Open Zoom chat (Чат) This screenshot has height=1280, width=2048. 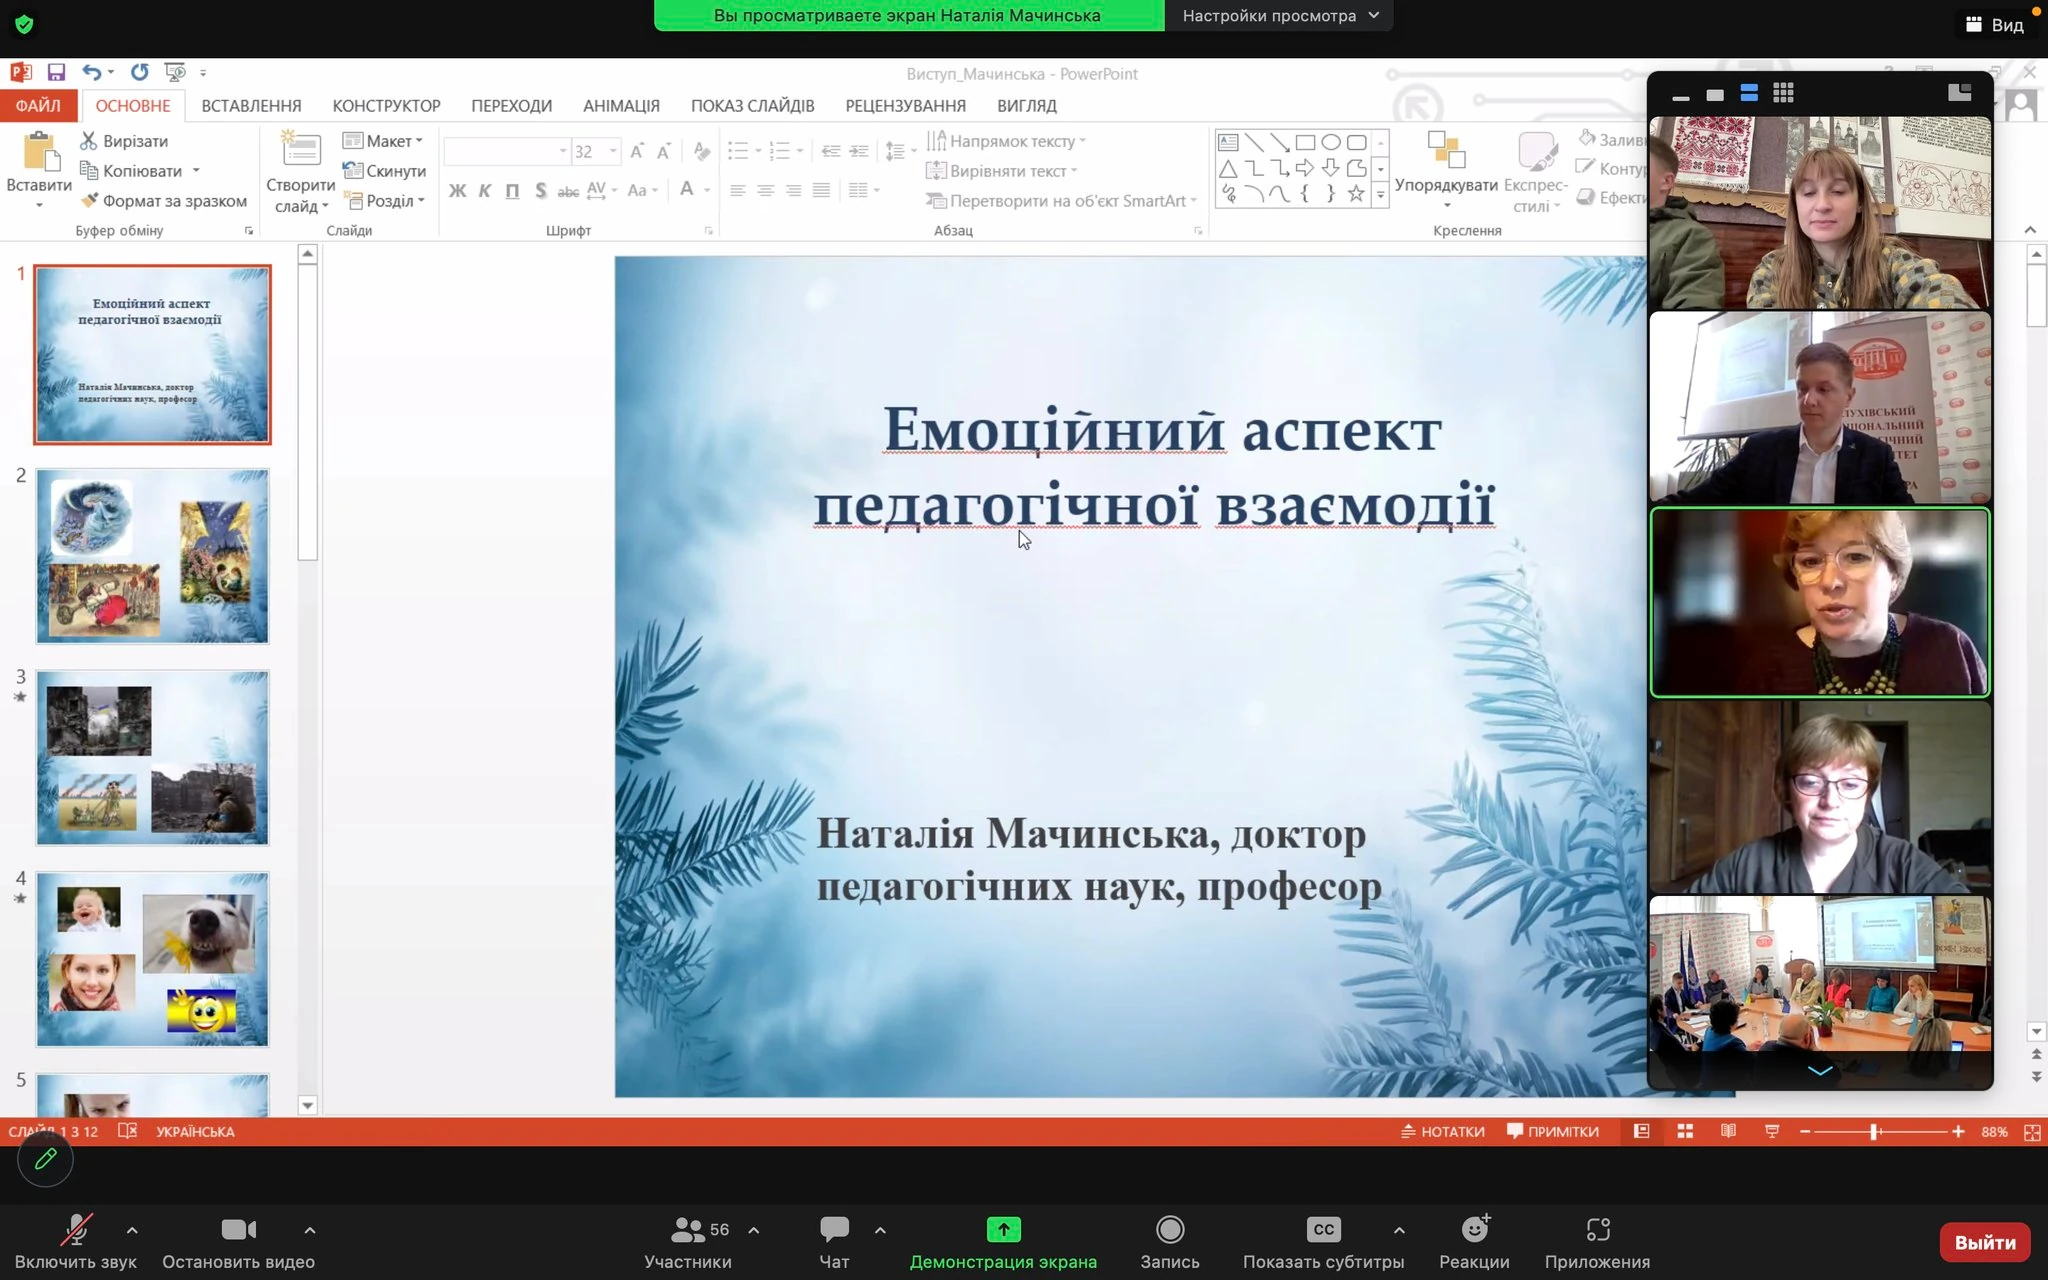coord(834,1242)
